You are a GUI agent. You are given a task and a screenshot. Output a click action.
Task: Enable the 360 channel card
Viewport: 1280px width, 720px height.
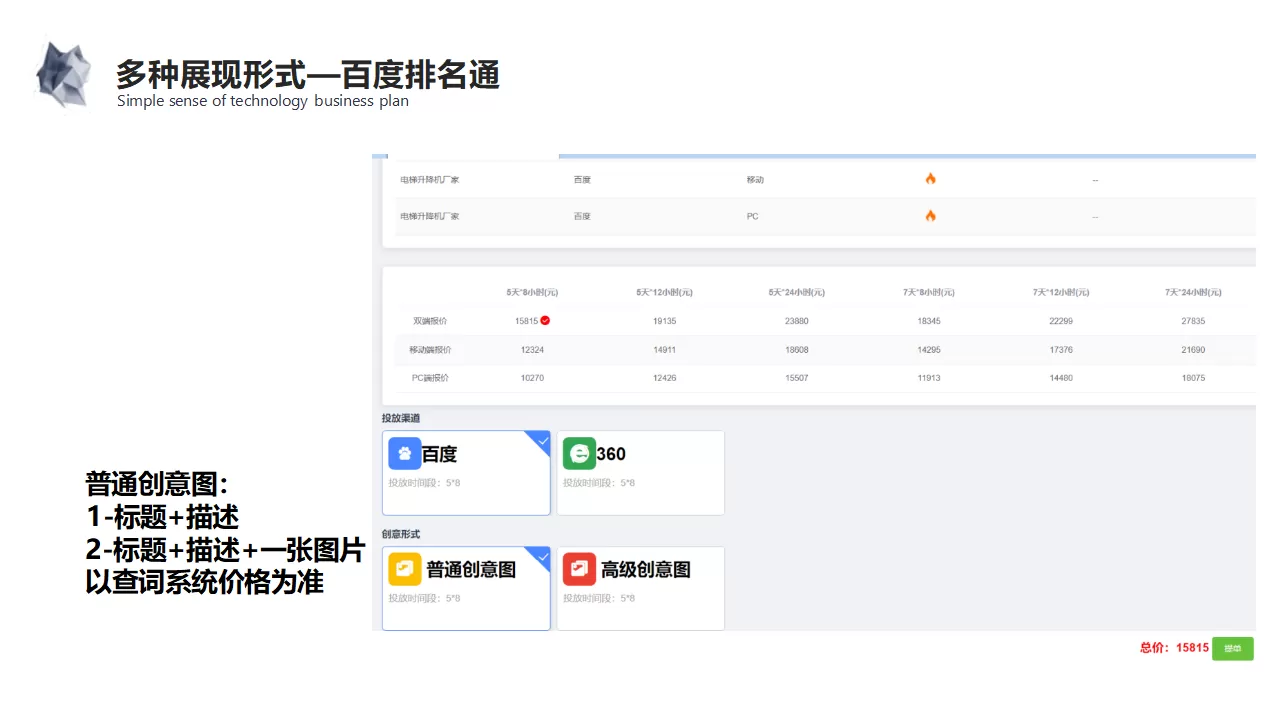pos(640,472)
